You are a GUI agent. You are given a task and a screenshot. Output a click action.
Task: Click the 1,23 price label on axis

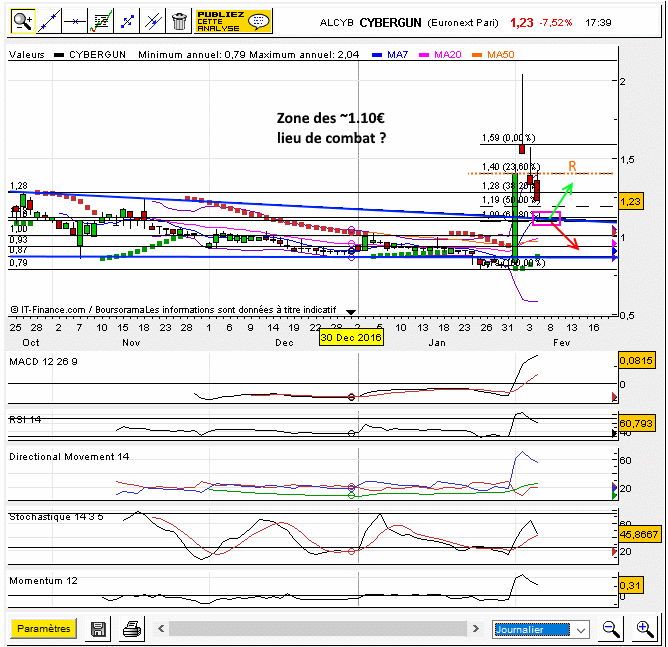(x=631, y=201)
